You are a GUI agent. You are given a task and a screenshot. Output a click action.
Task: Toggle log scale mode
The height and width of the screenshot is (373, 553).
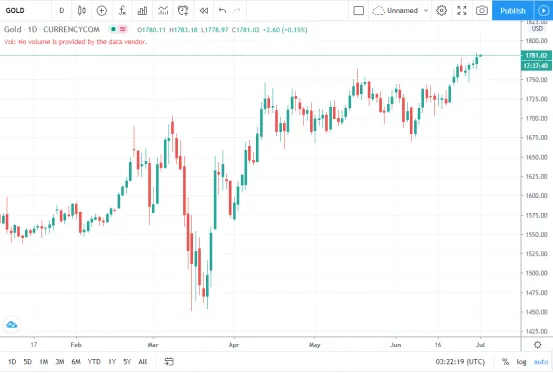tap(521, 362)
